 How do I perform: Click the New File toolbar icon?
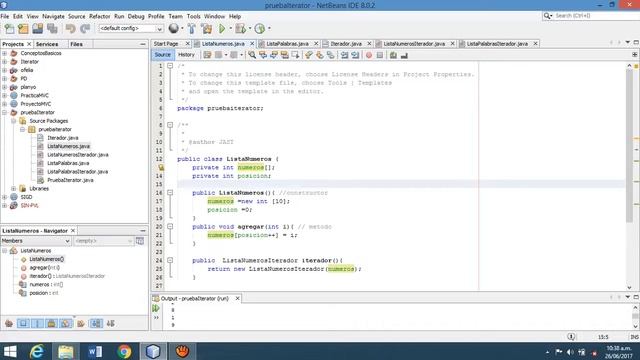click(x=9, y=29)
